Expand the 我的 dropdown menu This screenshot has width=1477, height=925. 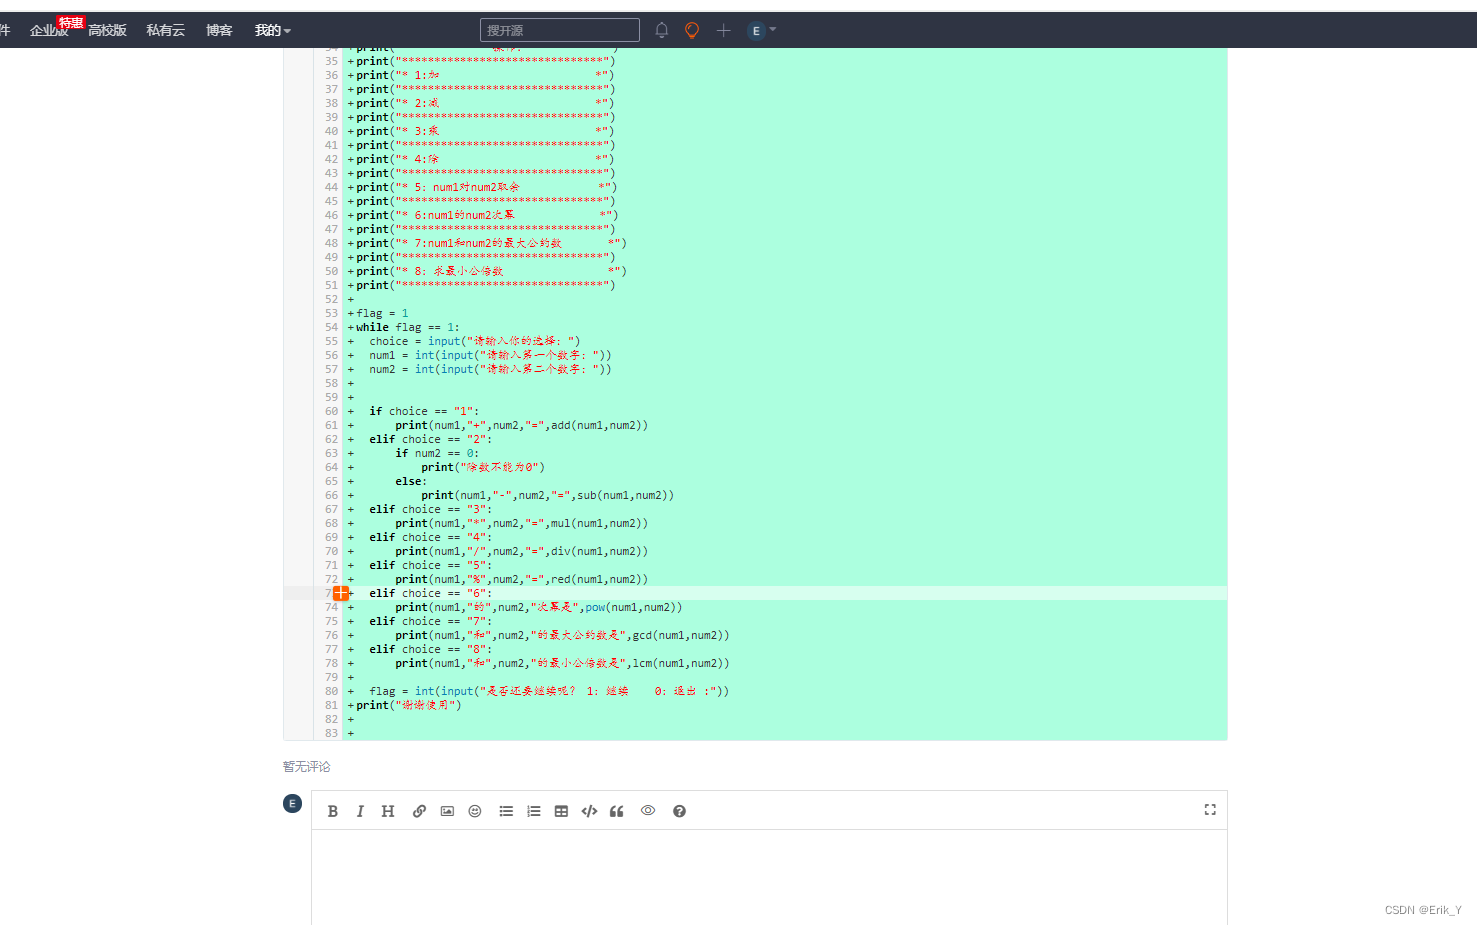[x=272, y=30]
